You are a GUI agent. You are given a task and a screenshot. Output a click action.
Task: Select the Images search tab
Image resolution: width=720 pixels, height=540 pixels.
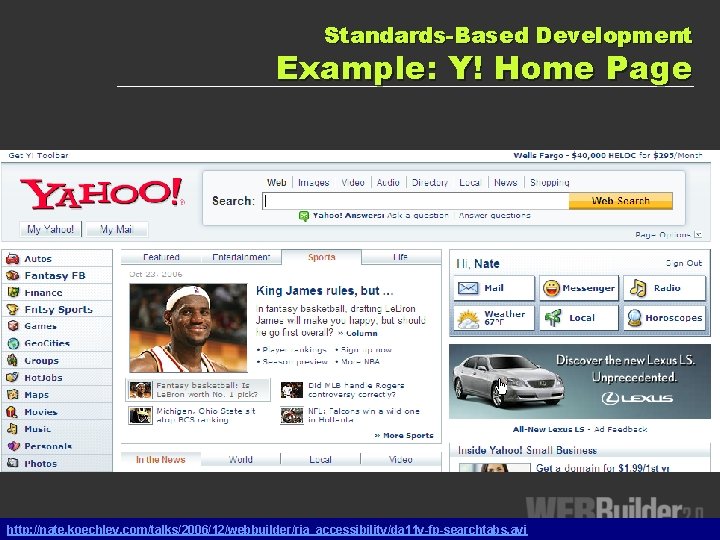point(314,182)
